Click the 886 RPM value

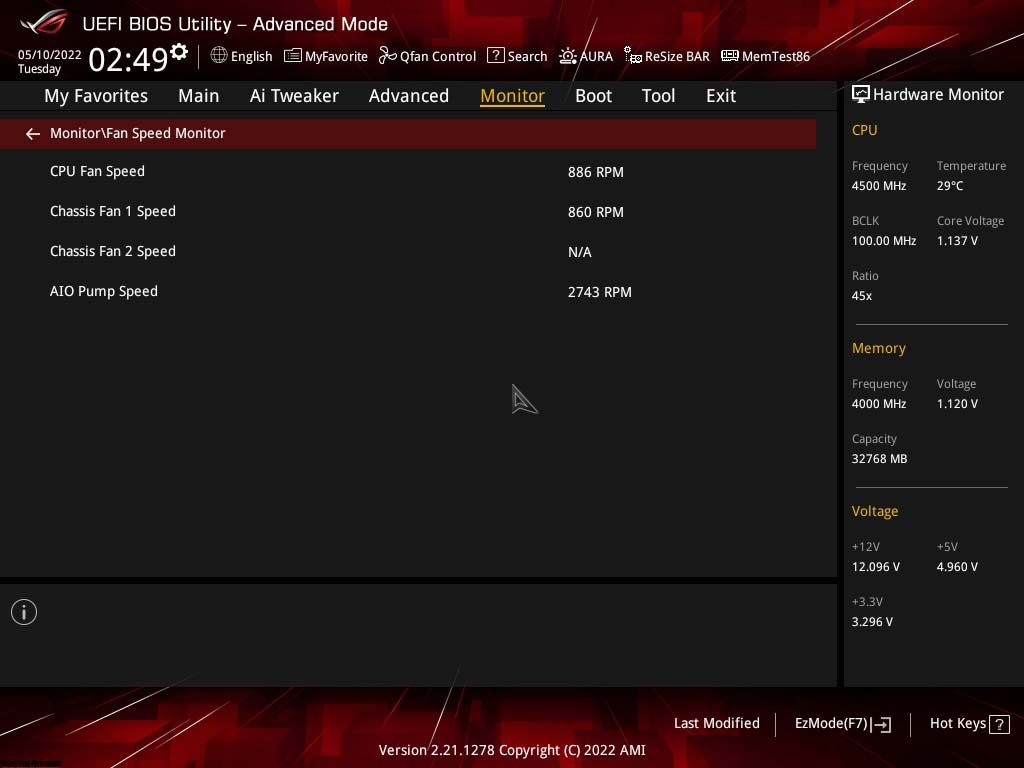[x=596, y=172]
